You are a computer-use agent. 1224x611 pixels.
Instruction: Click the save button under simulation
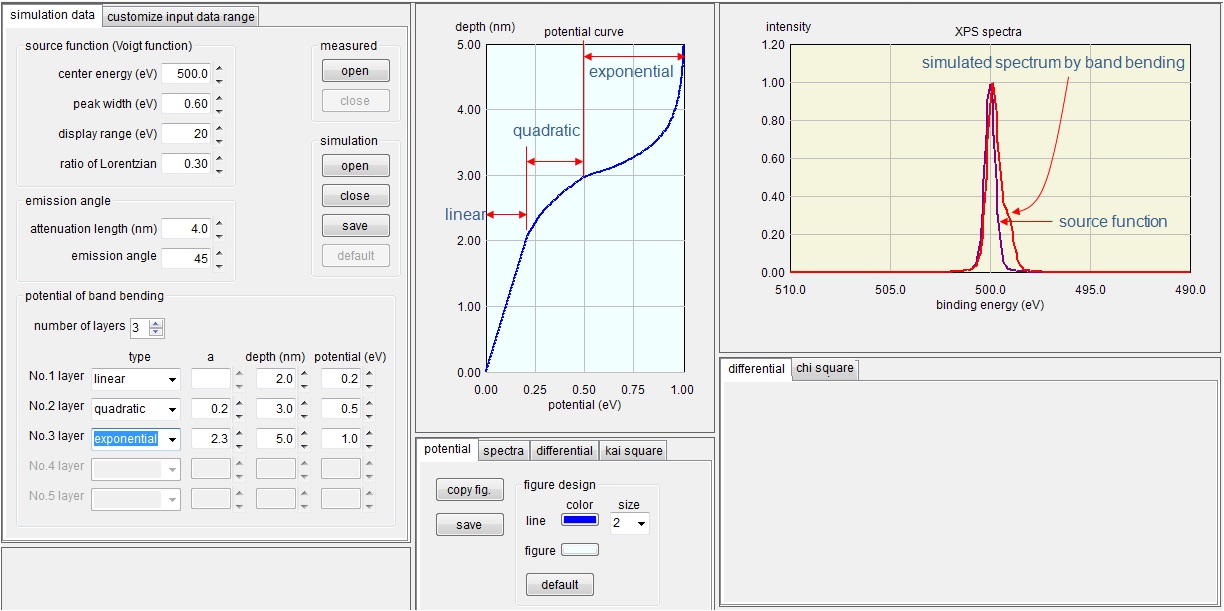[355, 225]
